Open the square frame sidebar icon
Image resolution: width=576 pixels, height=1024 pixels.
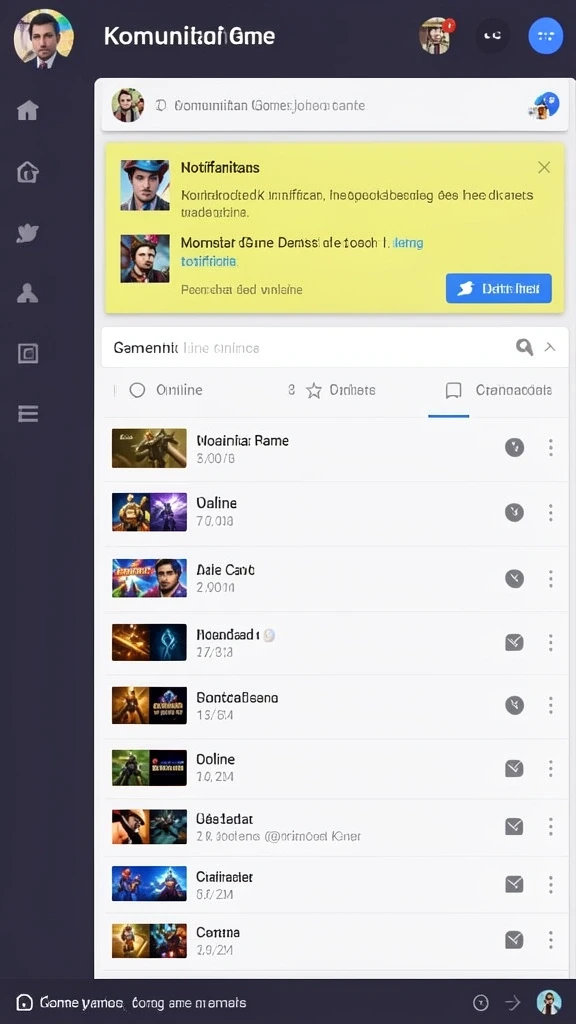[27, 353]
